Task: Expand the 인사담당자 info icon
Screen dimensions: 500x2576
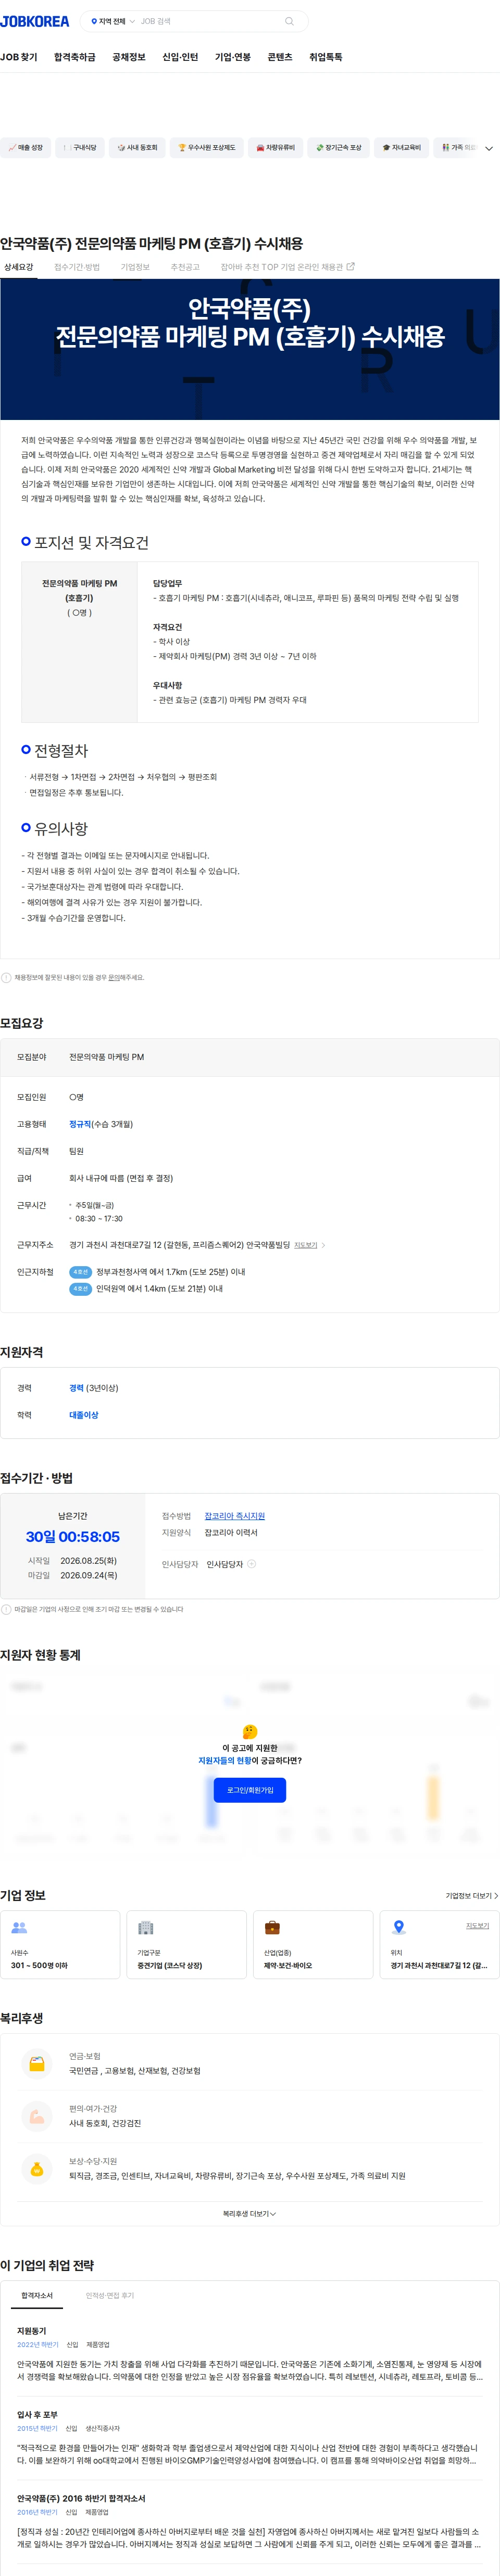Action: click(251, 1563)
